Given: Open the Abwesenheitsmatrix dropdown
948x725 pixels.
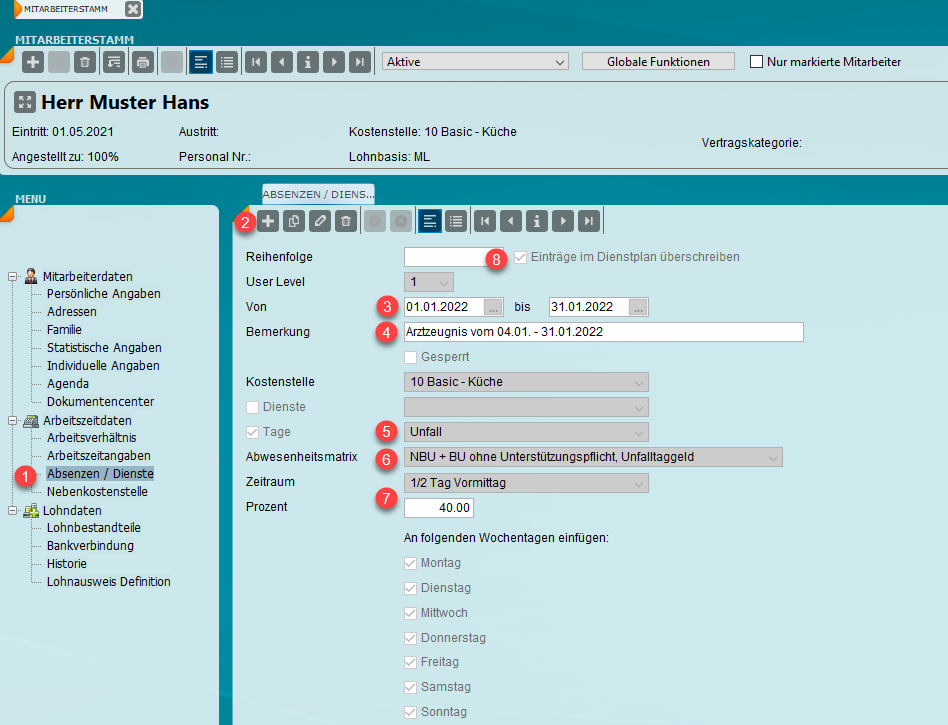Looking at the screenshot, I should pyautogui.click(x=593, y=457).
